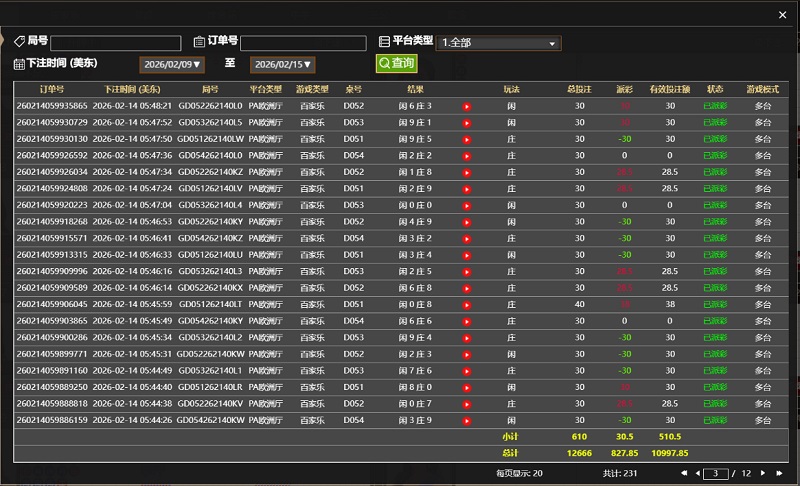The image size is (800, 486).
Task: Close the bet history window
Action: 781,14
